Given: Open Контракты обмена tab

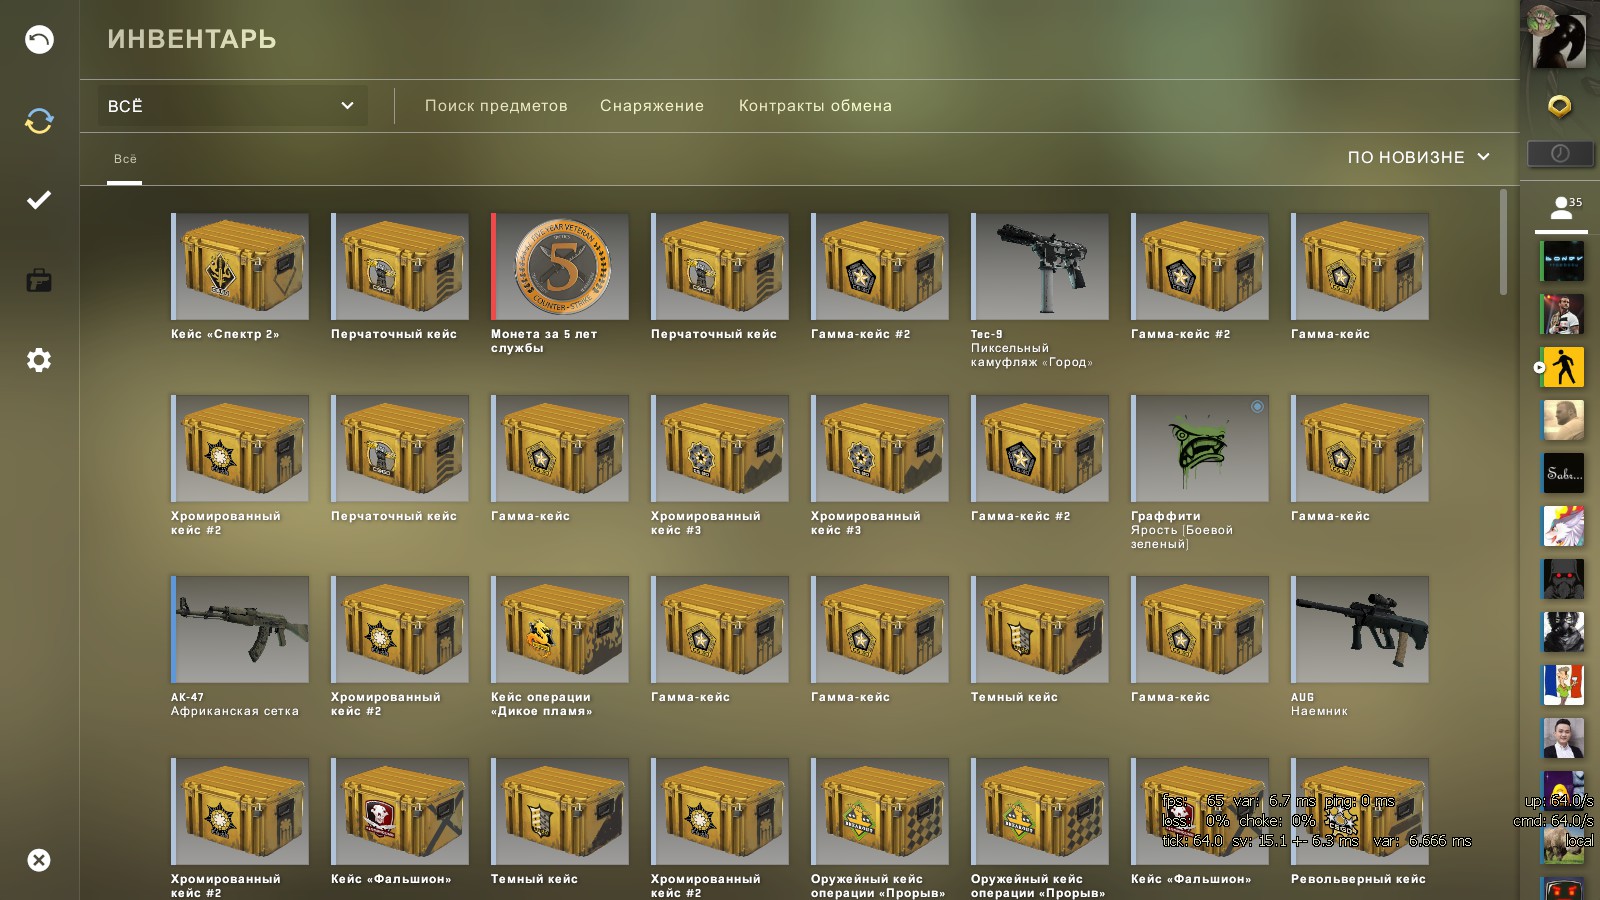Looking at the screenshot, I should click(815, 106).
